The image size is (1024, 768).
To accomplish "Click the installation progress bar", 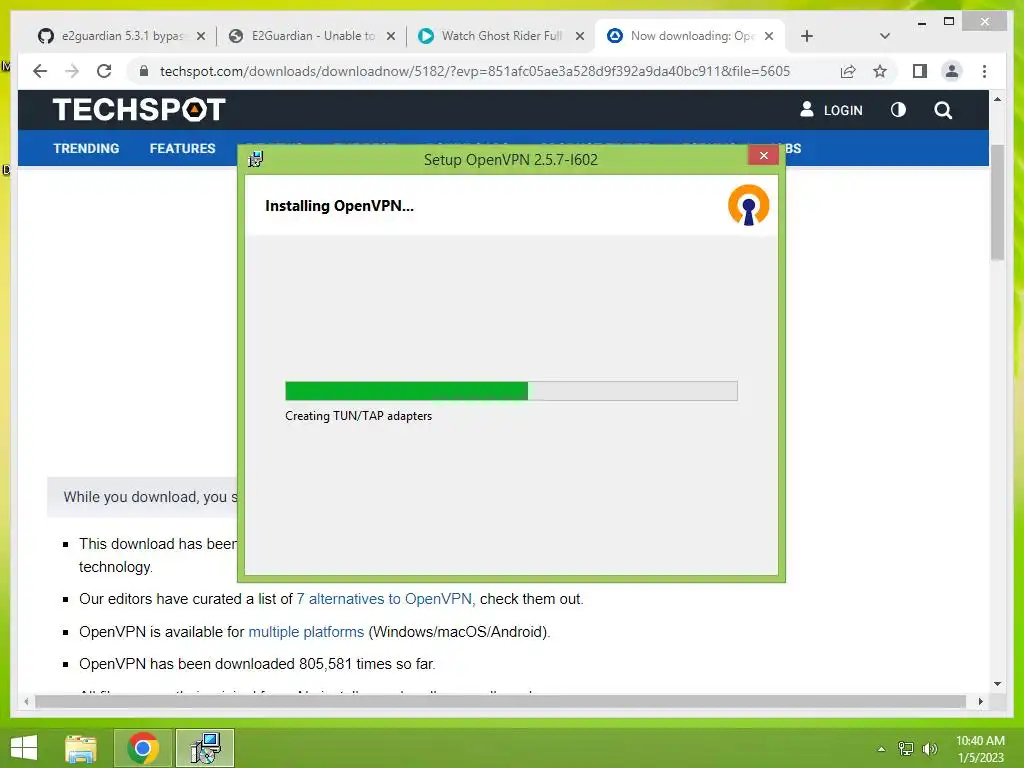I will coord(511,391).
